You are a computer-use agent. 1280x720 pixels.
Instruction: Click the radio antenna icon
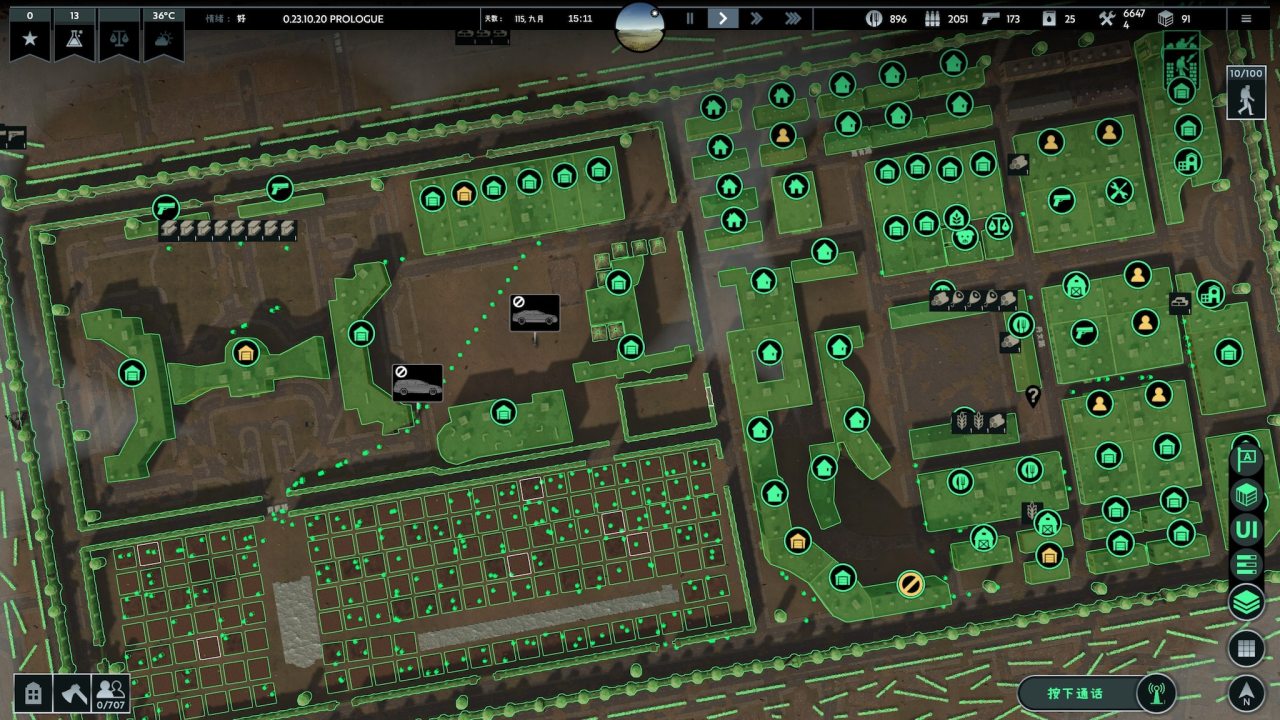click(1156, 692)
